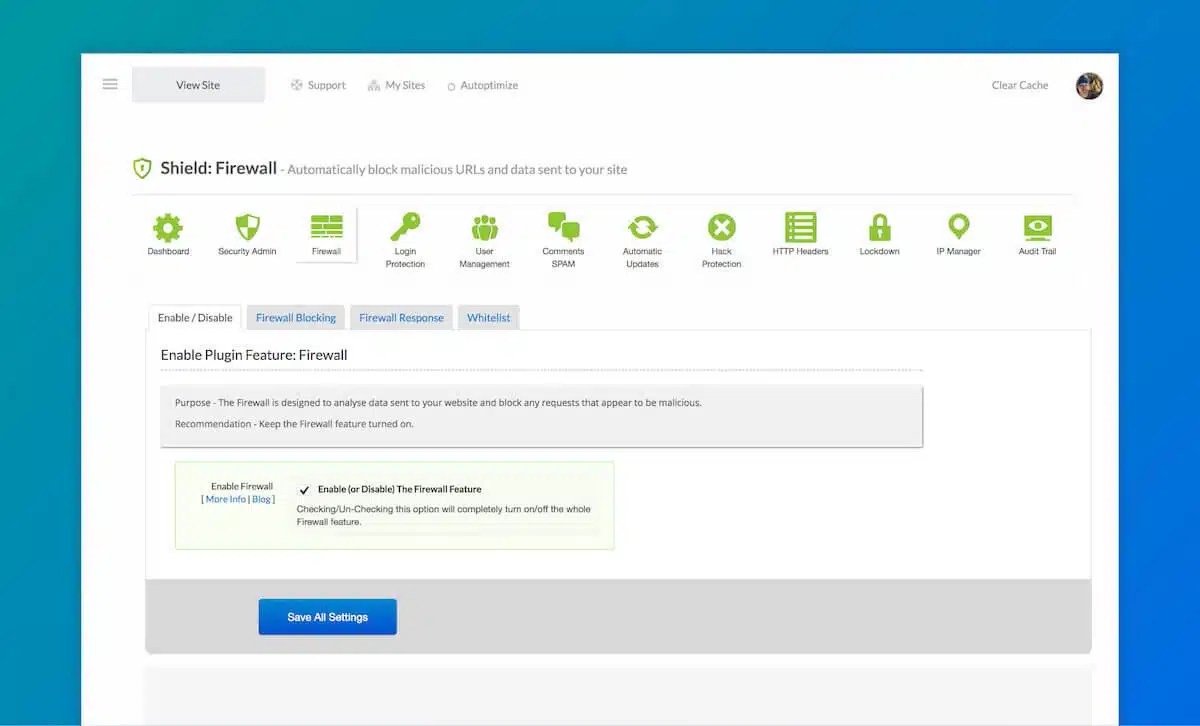Click the 'Recommendation - Keep the Firewall' text
The width and height of the screenshot is (1200, 726).
[x=294, y=424]
